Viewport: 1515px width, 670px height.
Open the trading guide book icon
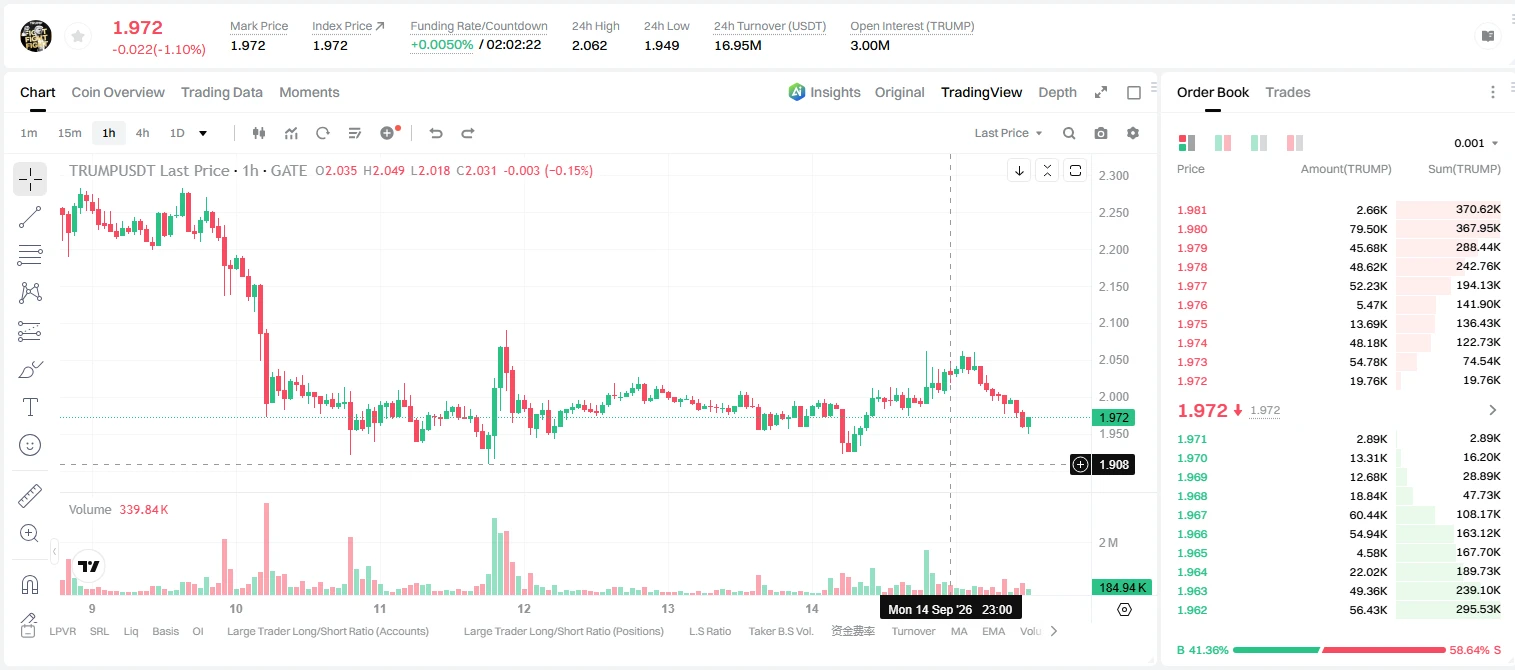[x=1488, y=36]
